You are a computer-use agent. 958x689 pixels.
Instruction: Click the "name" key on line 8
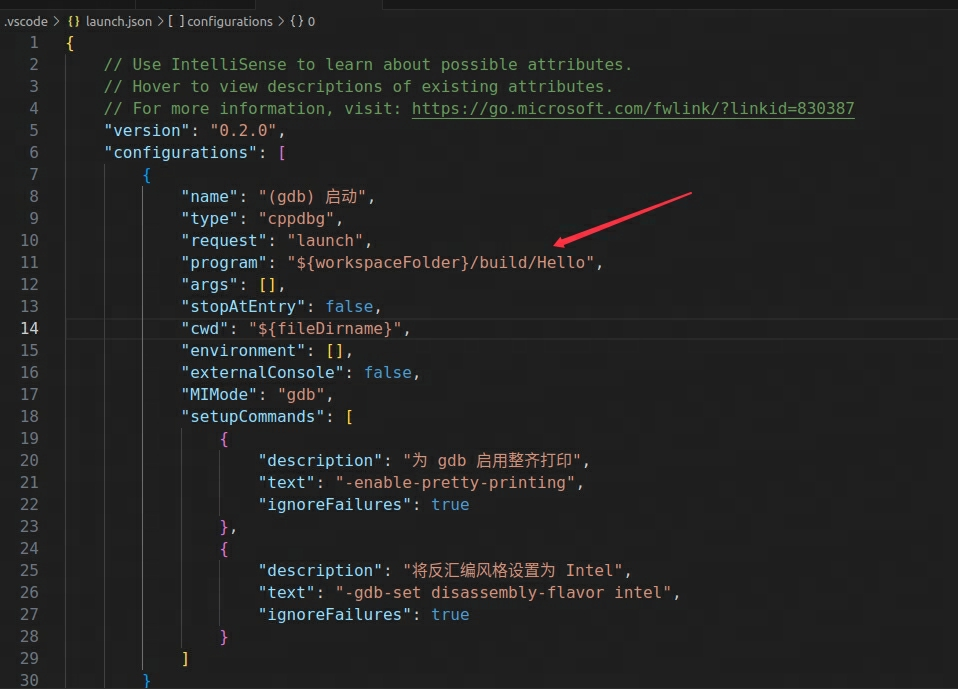click(210, 197)
